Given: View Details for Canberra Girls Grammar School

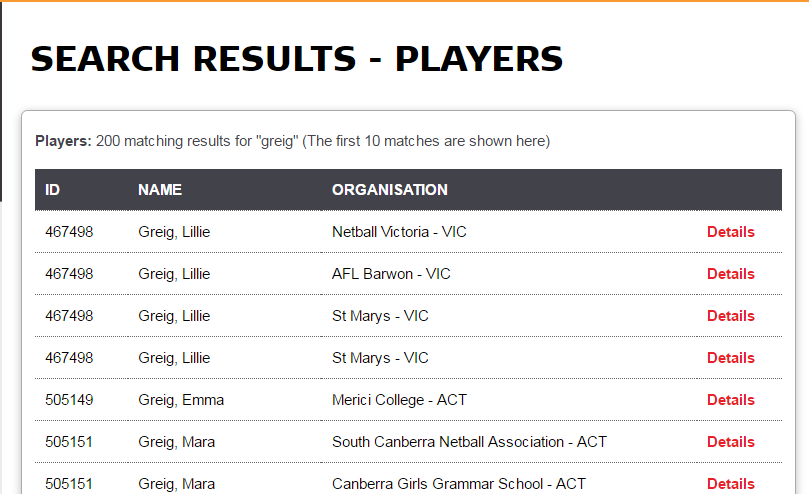Looking at the screenshot, I should click(x=731, y=484).
